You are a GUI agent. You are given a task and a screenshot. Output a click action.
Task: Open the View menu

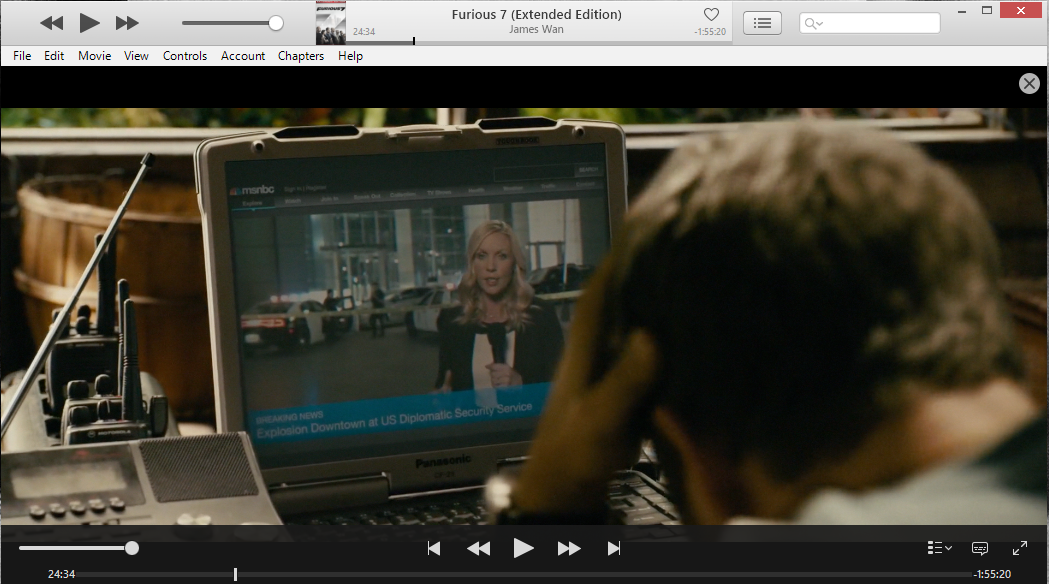coord(136,56)
